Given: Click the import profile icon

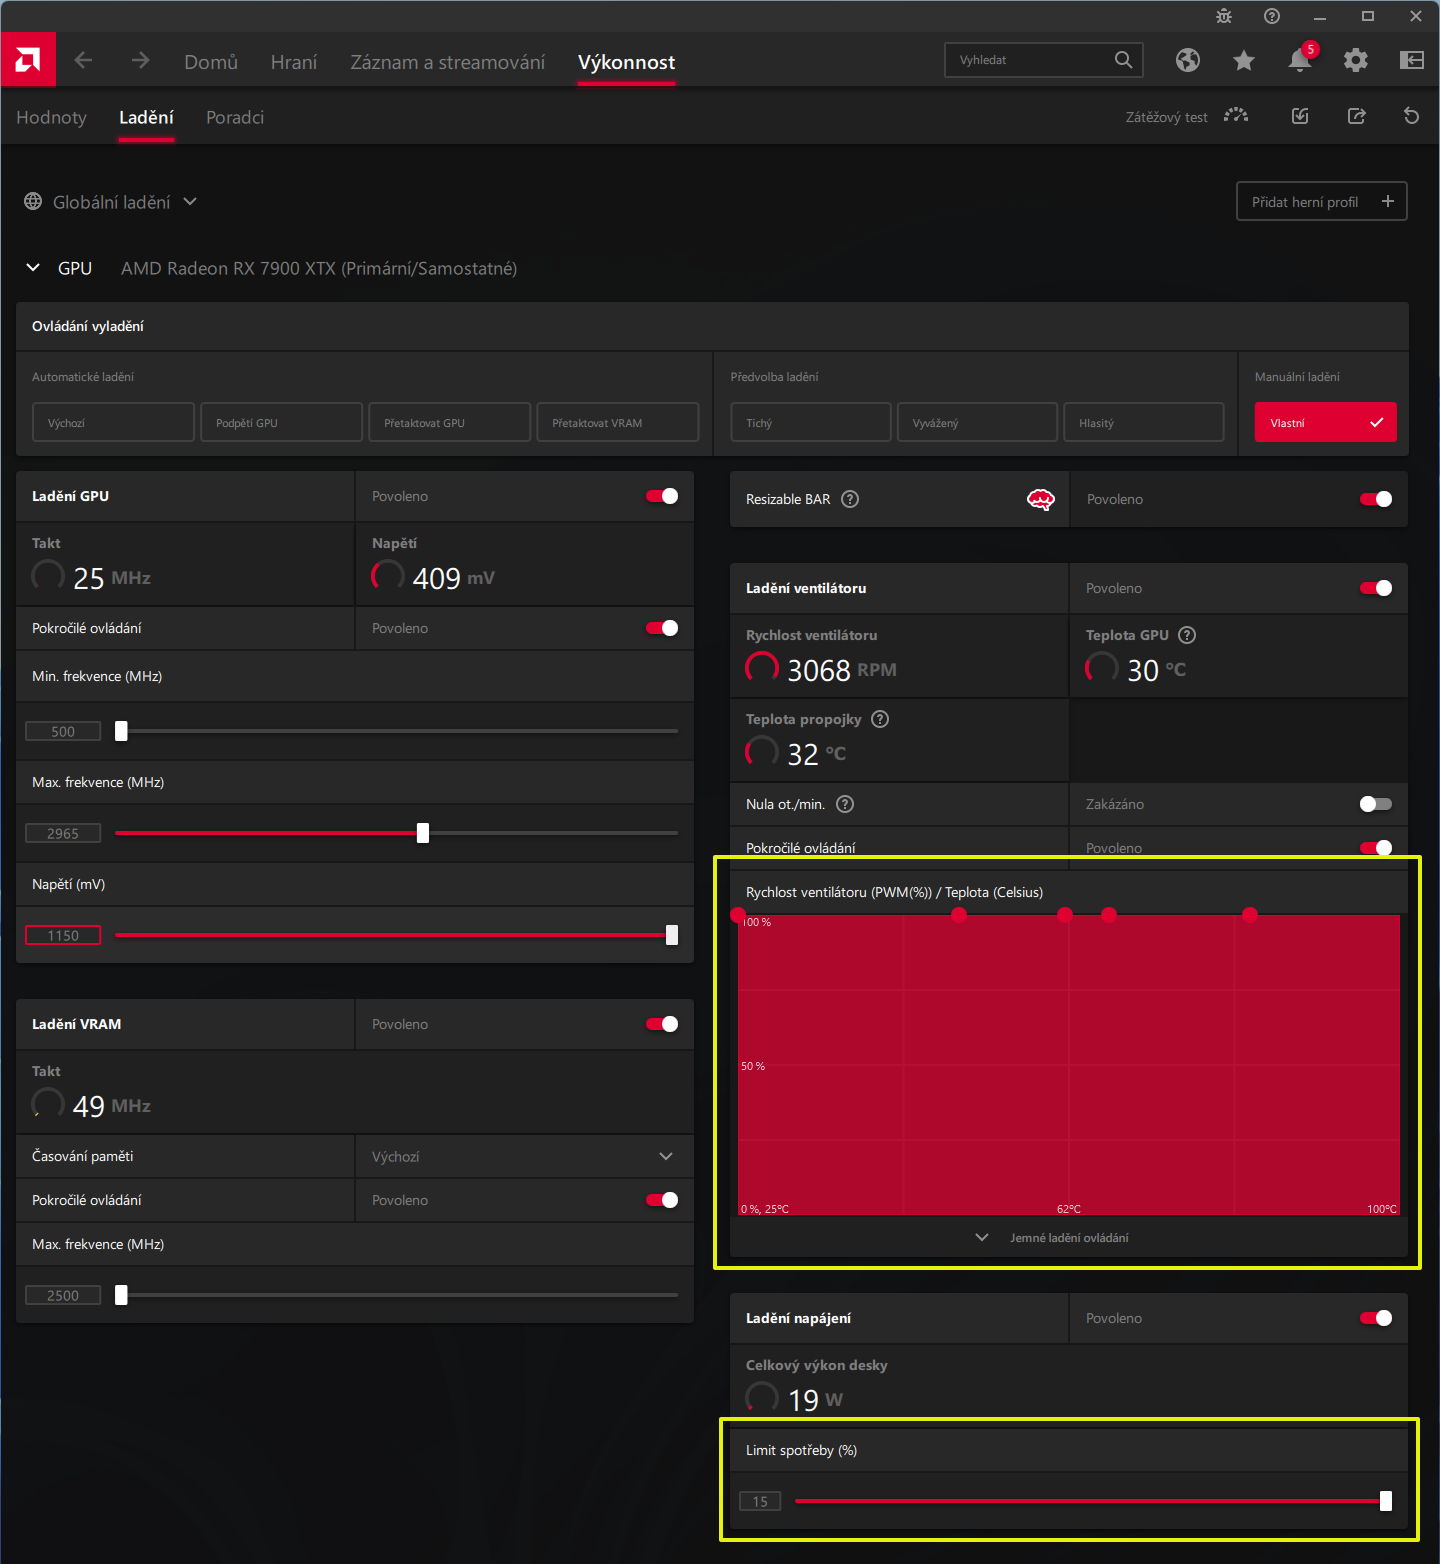Looking at the screenshot, I should pos(1300,117).
